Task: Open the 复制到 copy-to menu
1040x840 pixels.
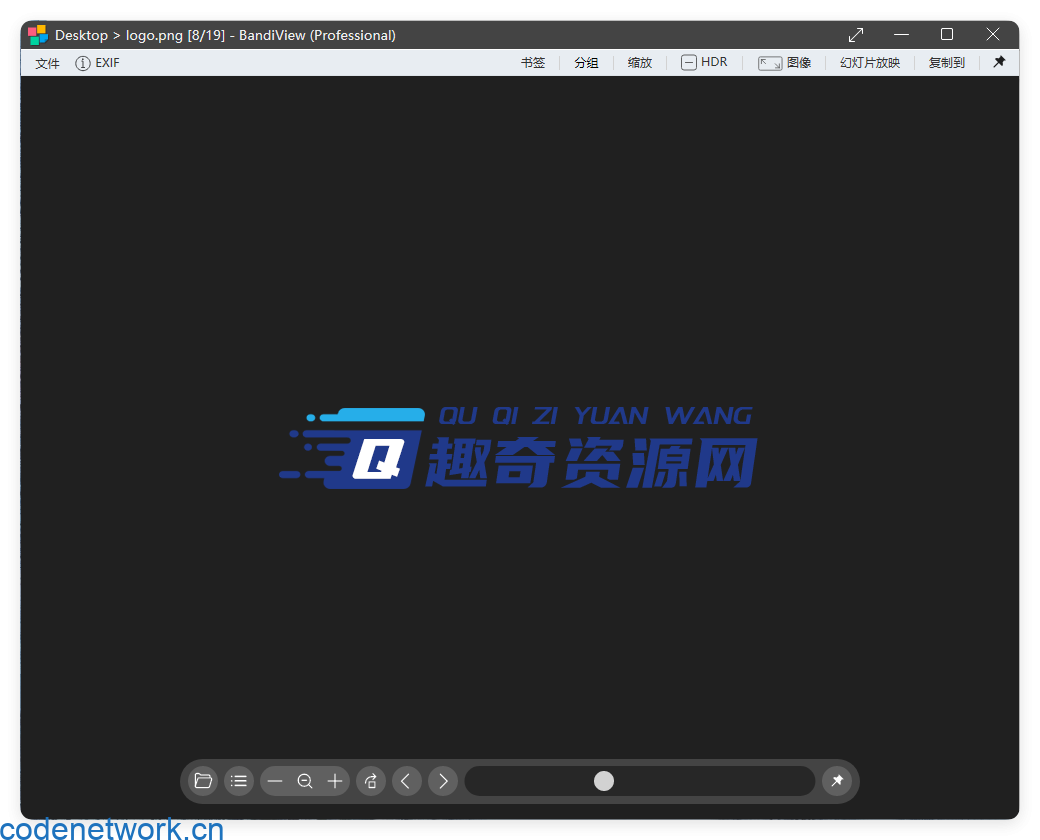Action: (x=946, y=62)
